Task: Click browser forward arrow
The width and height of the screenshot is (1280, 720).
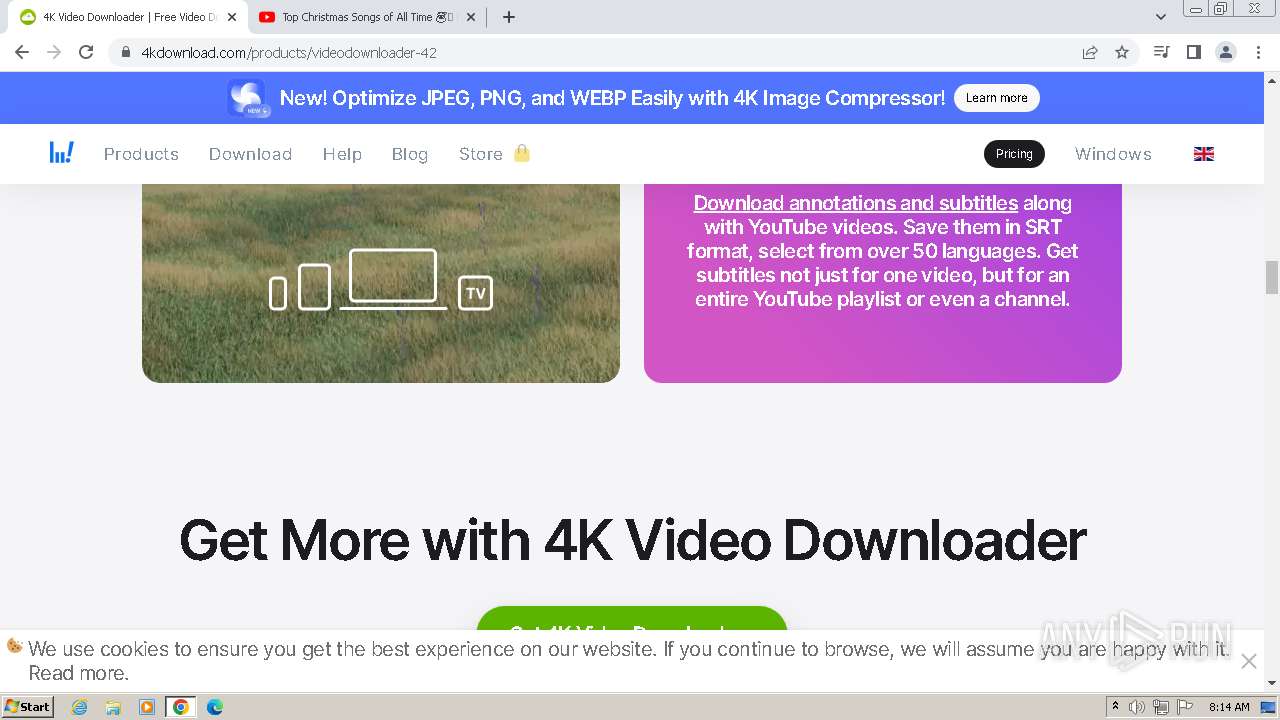Action: 54,52
